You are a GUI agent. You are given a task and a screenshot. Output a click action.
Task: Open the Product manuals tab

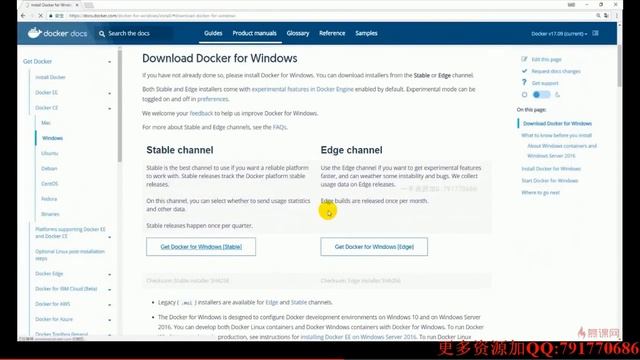254,33
